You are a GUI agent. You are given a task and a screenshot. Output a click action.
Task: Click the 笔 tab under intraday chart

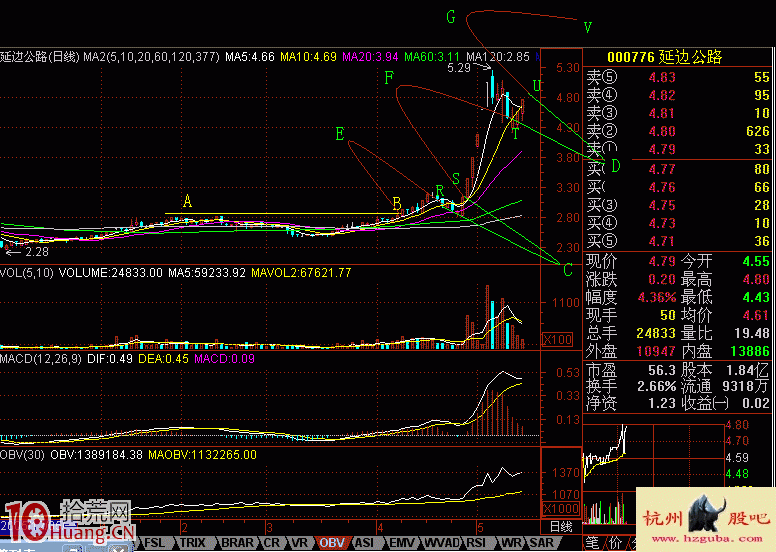[594, 542]
